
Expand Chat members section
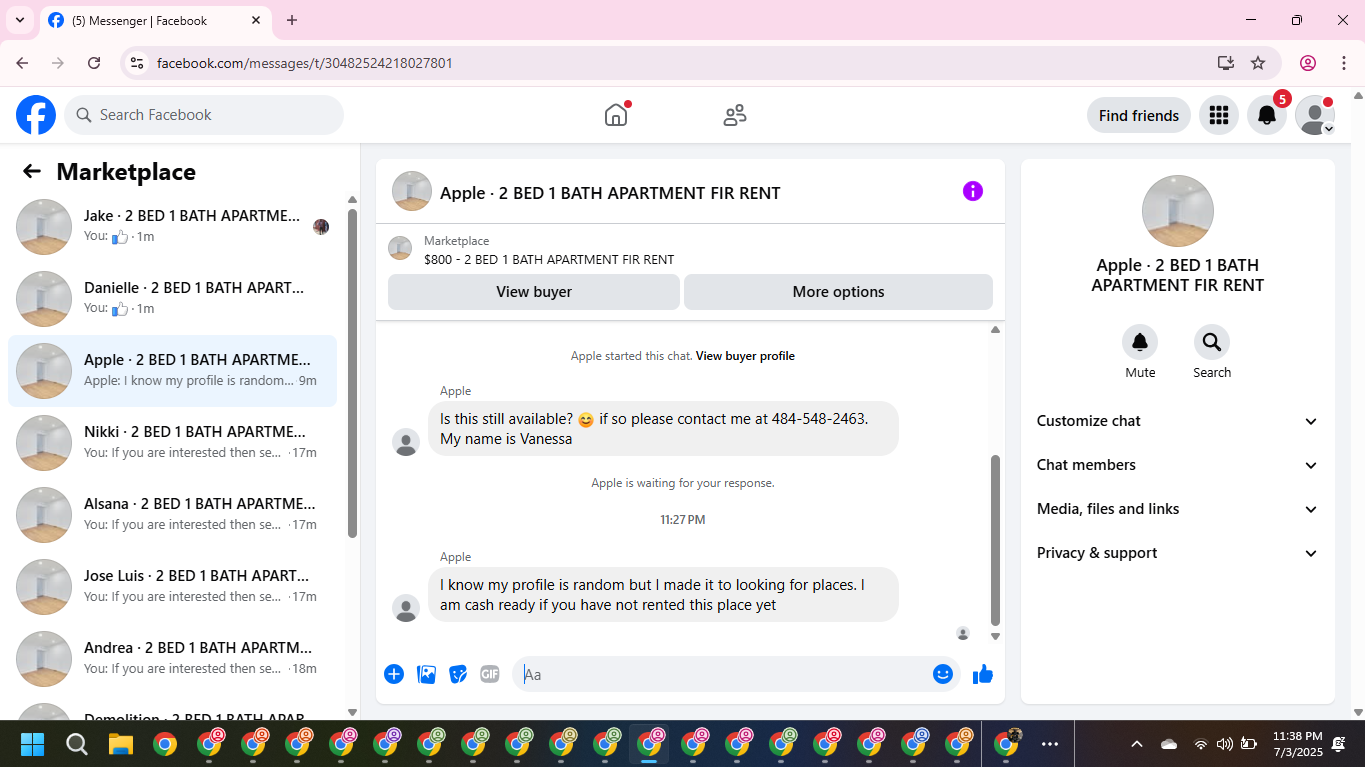coord(1178,465)
